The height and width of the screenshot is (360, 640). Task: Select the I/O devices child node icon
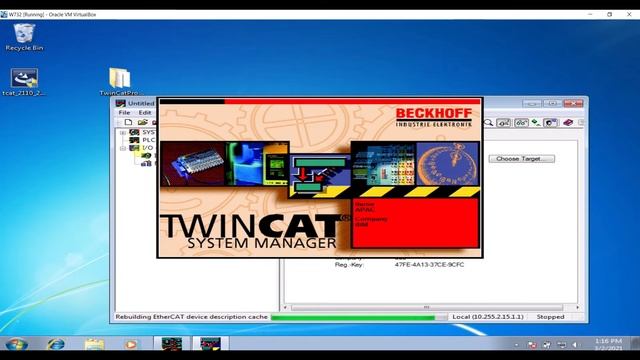146,156
